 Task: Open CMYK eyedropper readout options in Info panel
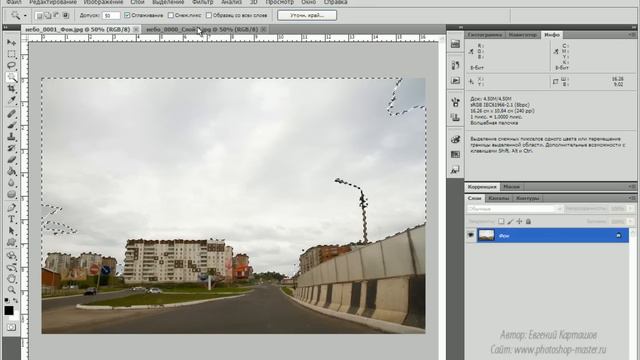click(x=556, y=51)
